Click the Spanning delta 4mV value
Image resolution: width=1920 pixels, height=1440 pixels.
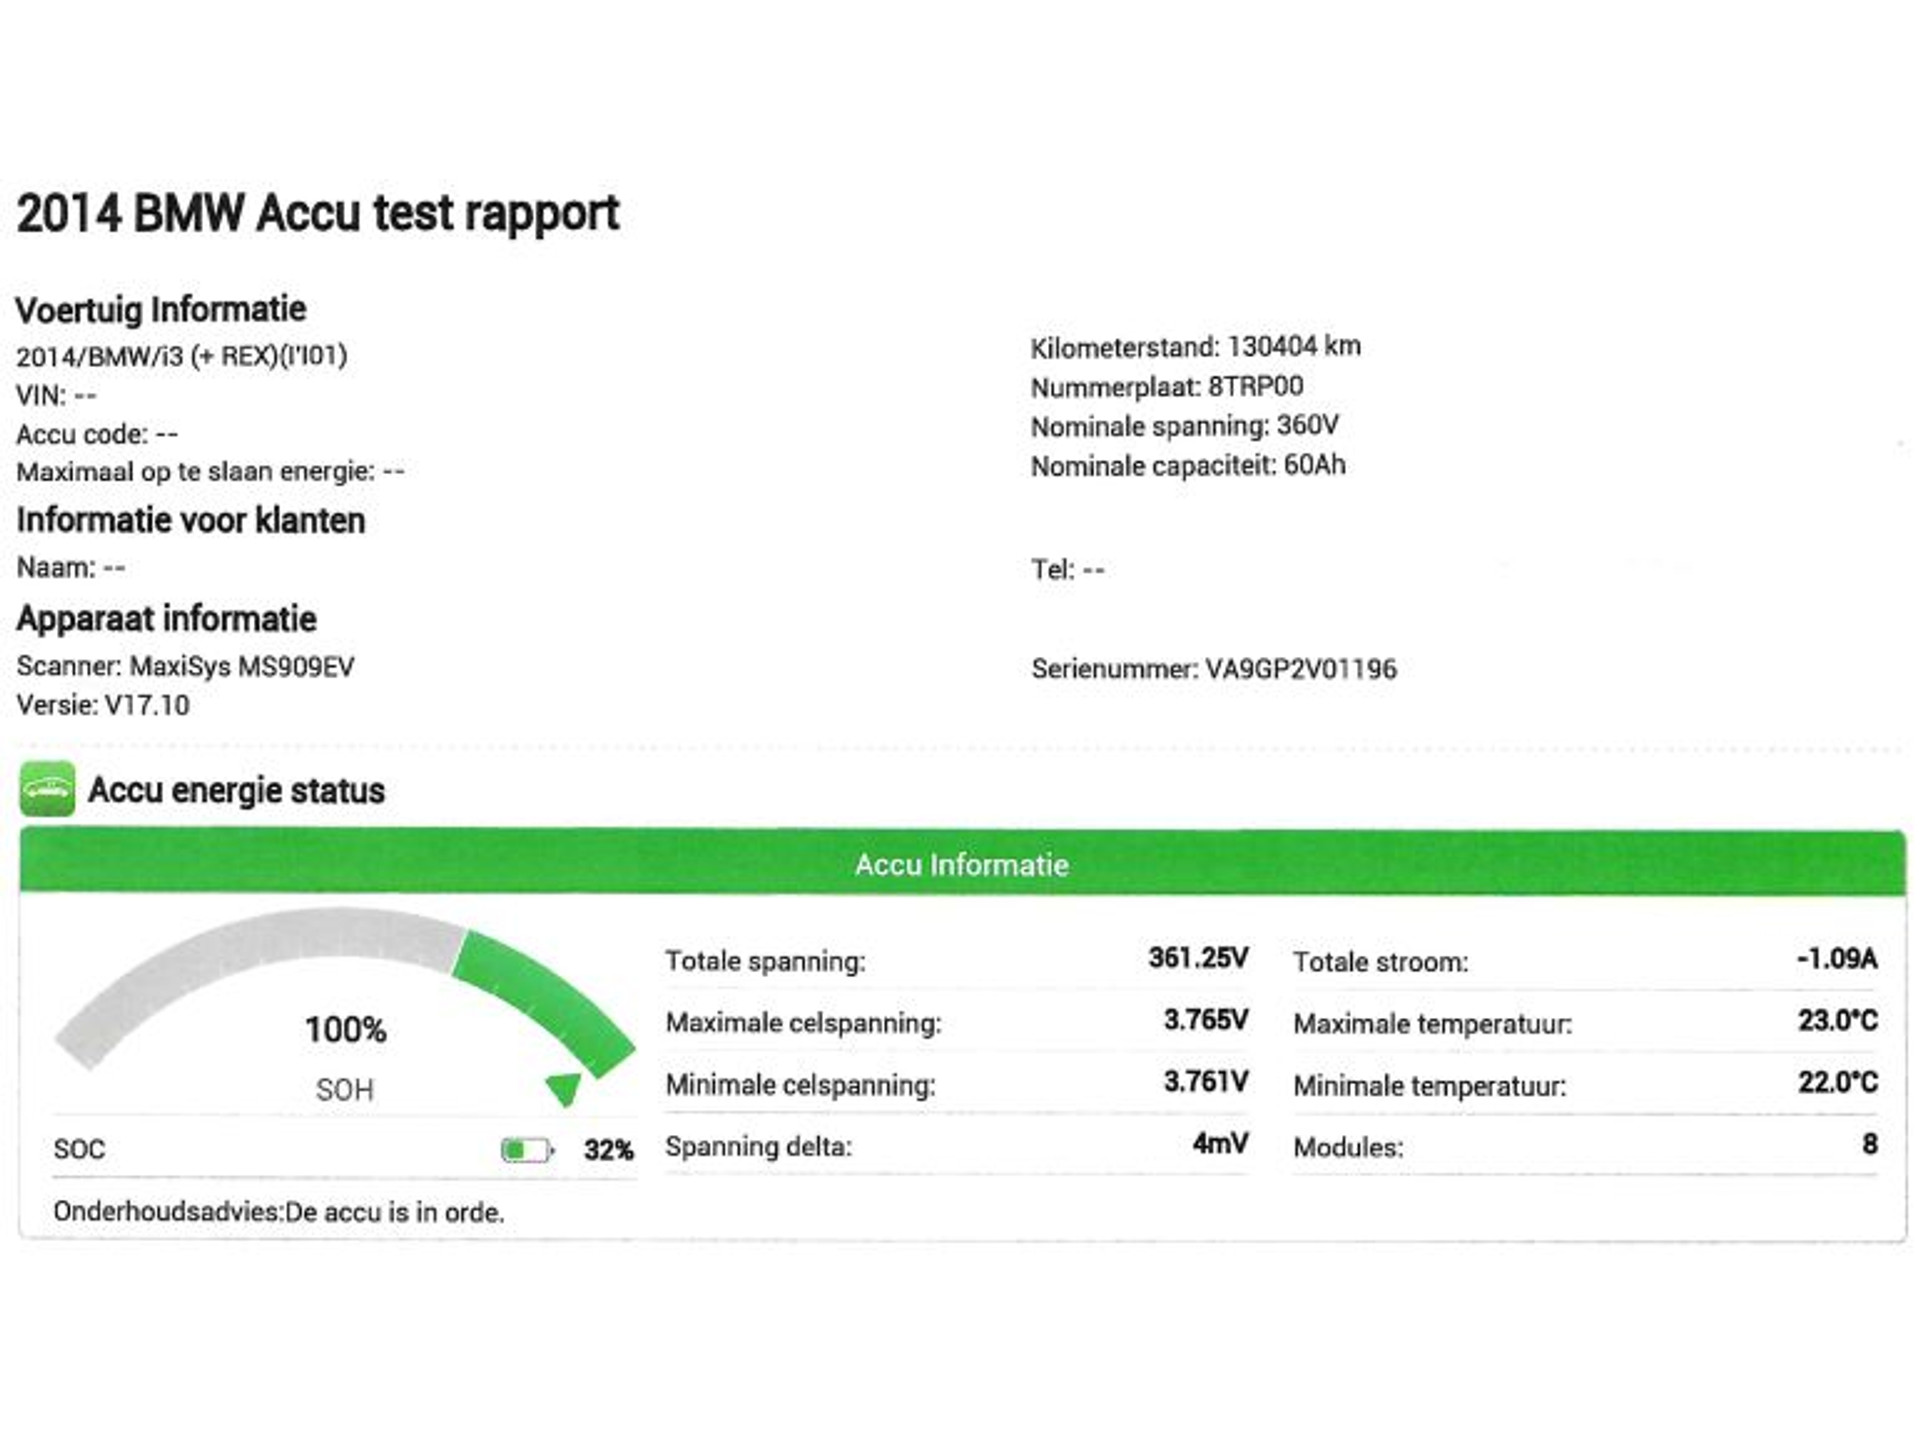[1219, 1143]
